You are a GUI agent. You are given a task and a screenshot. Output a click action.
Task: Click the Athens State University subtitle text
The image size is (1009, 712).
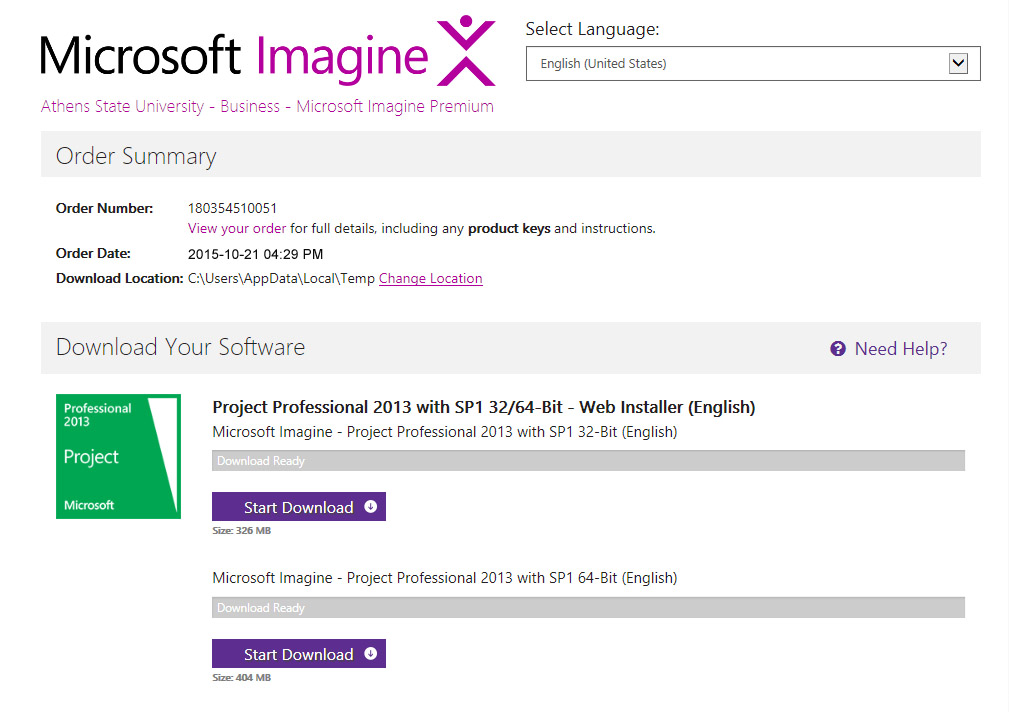267,106
